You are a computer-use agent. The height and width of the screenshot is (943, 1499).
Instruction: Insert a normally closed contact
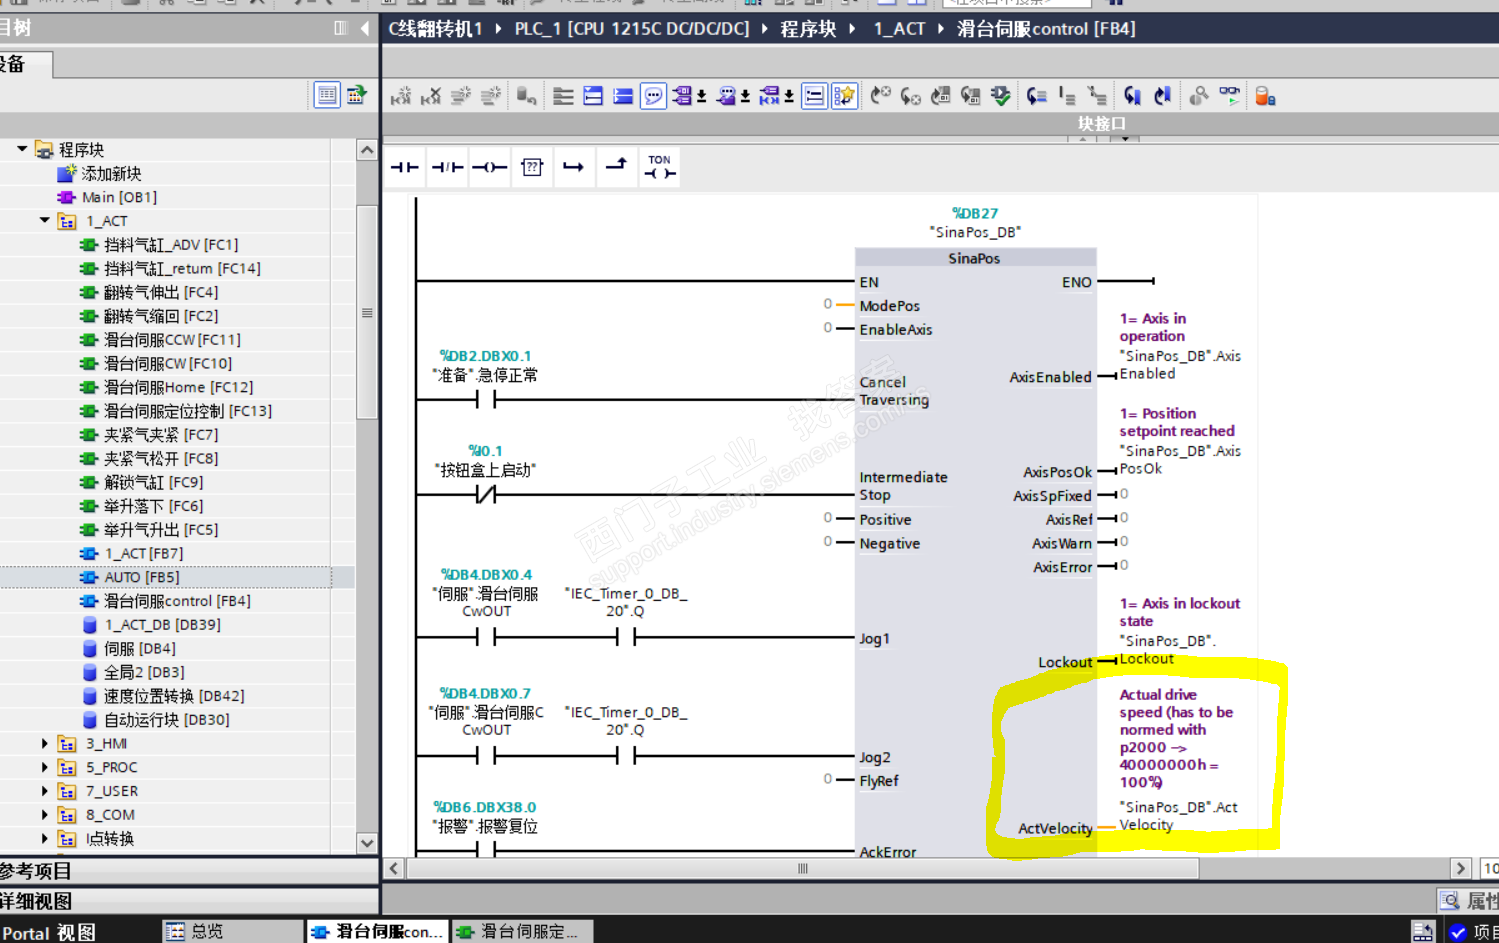[447, 167]
